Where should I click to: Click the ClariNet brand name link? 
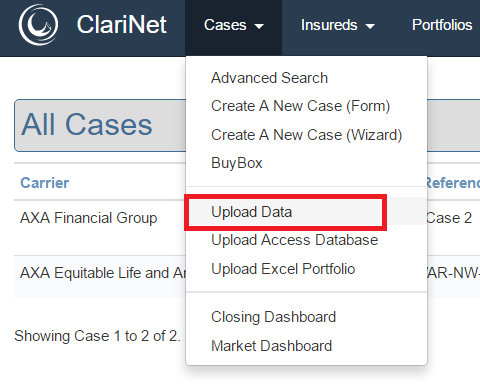pos(122,25)
